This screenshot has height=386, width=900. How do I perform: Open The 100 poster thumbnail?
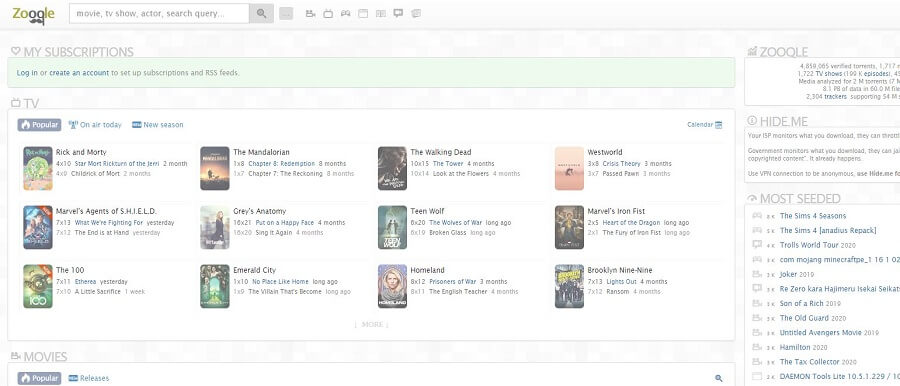[38, 286]
